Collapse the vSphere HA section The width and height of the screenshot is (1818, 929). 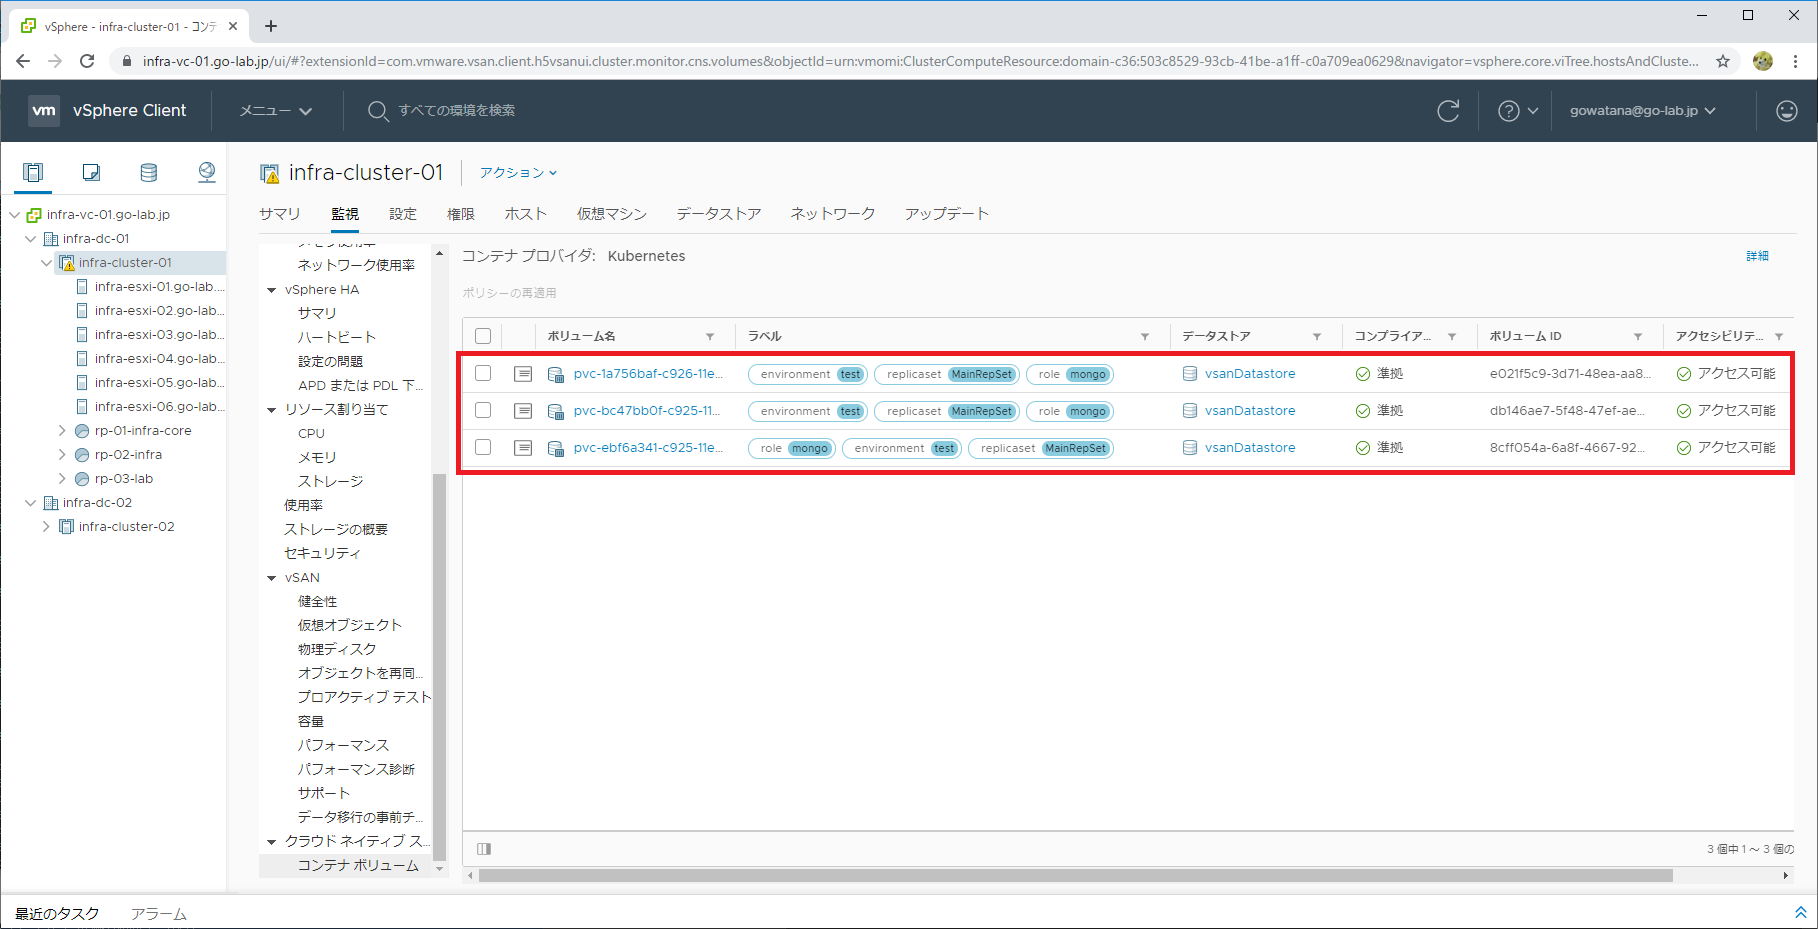point(271,290)
